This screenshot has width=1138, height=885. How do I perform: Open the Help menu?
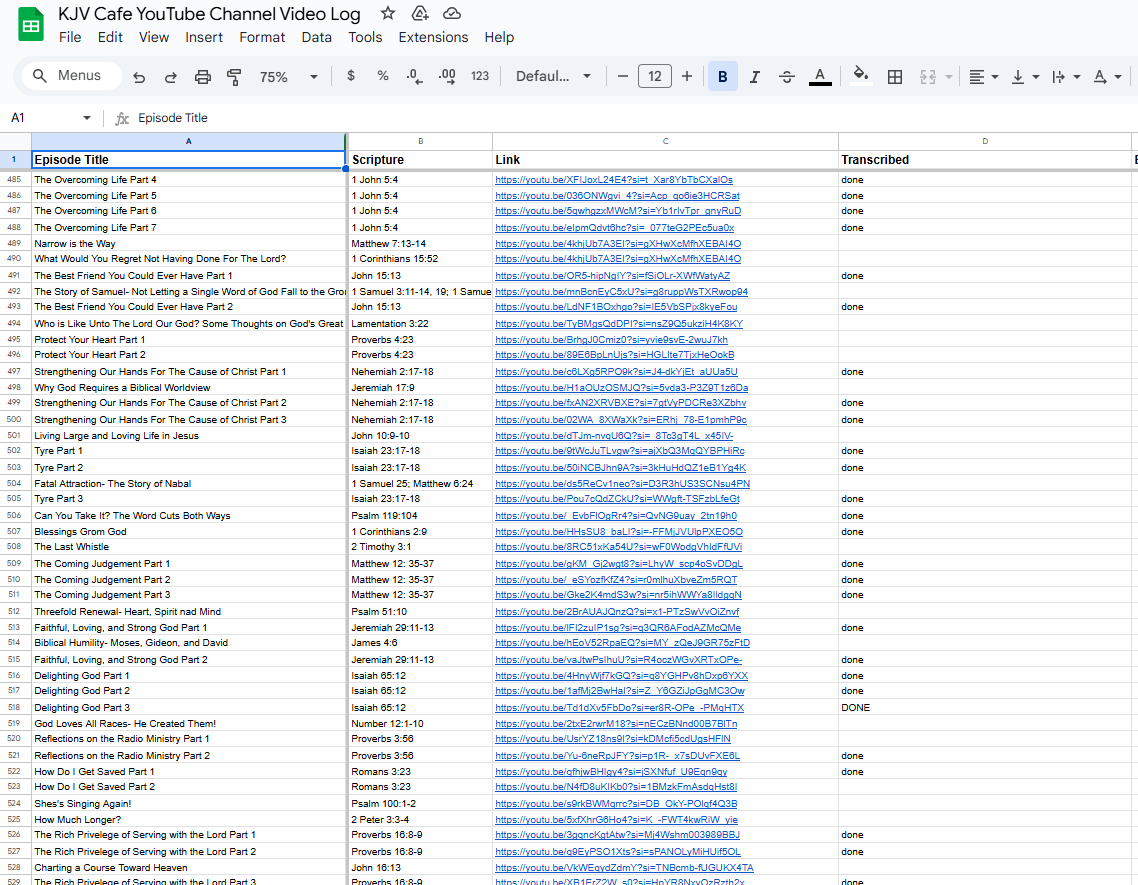[x=499, y=37]
